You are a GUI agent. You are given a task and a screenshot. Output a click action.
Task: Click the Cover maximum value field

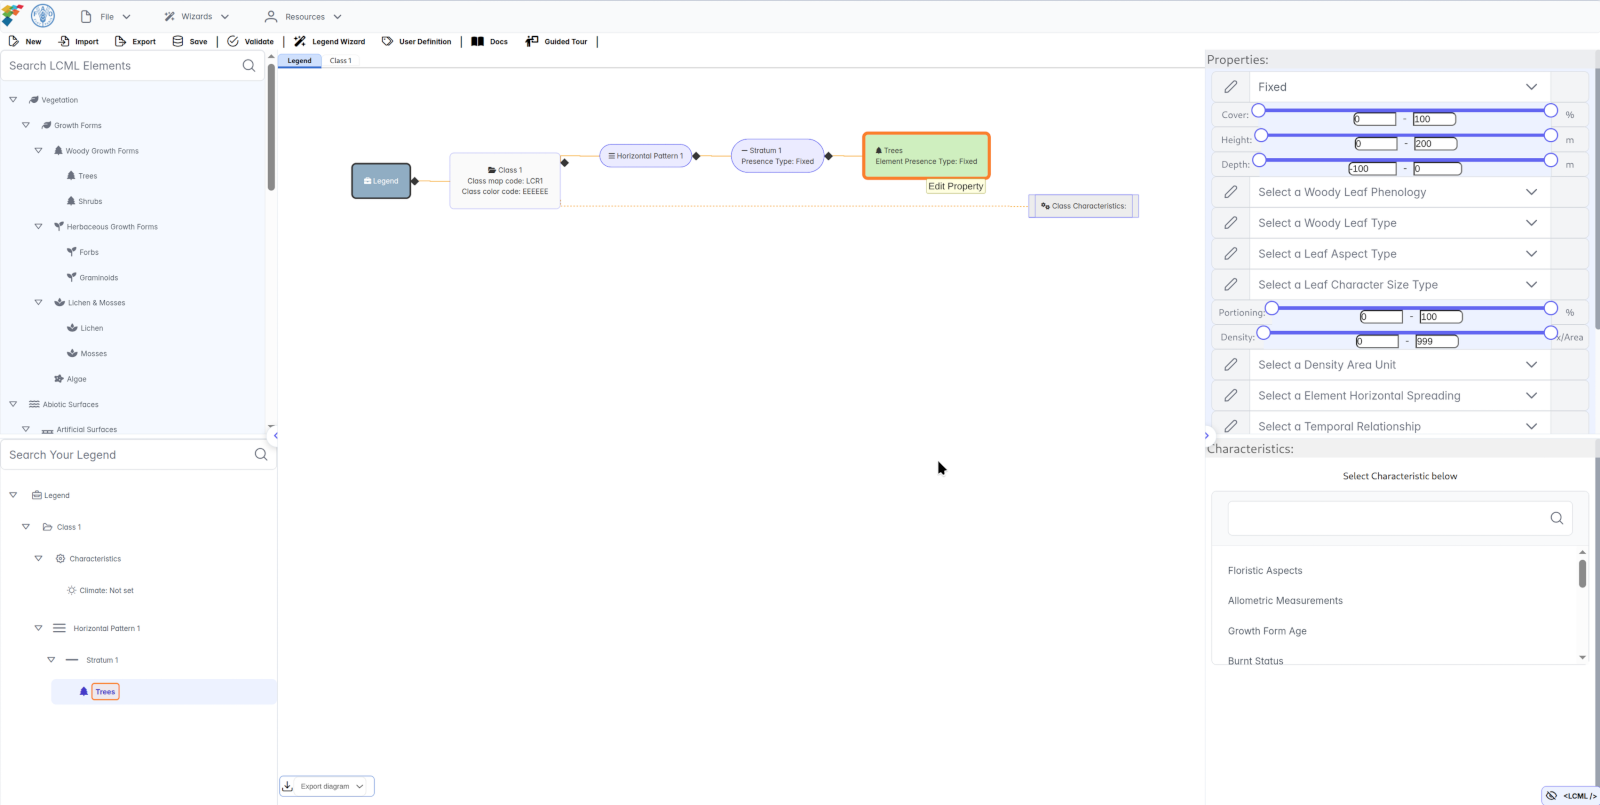click(1434, 119)
